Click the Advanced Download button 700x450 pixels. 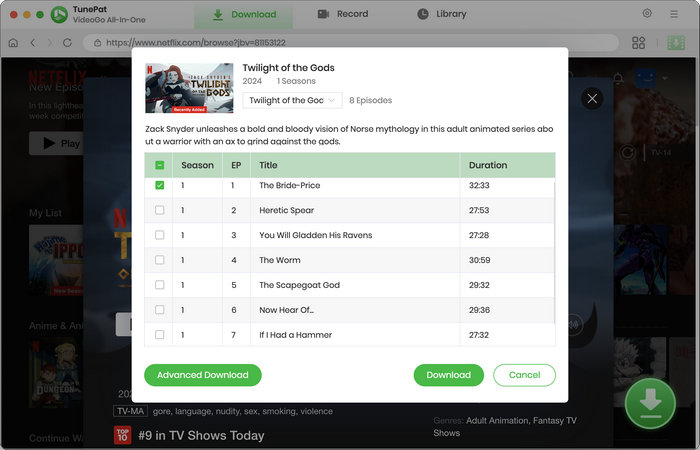203,375
